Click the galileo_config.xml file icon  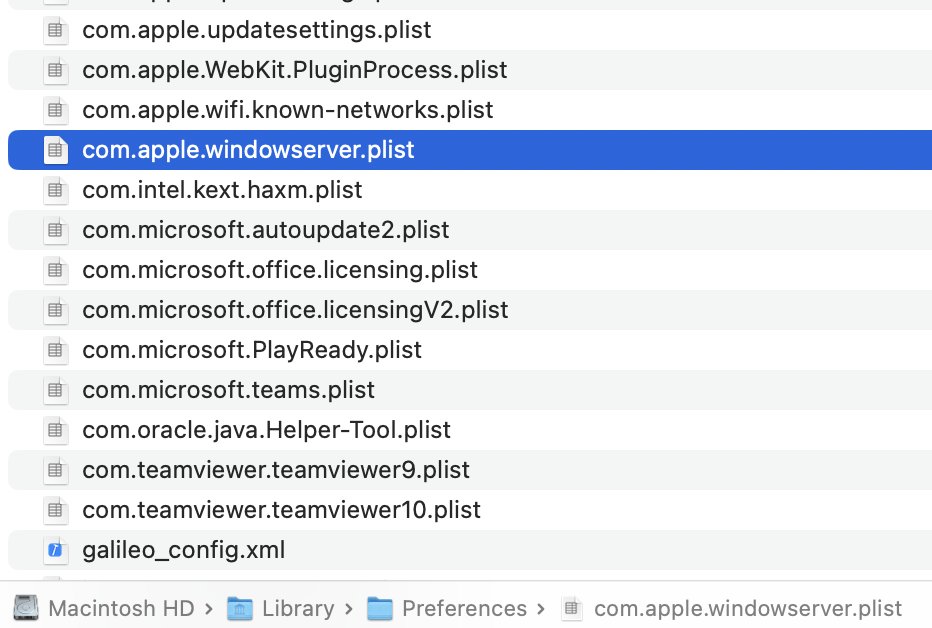[56, 550]
